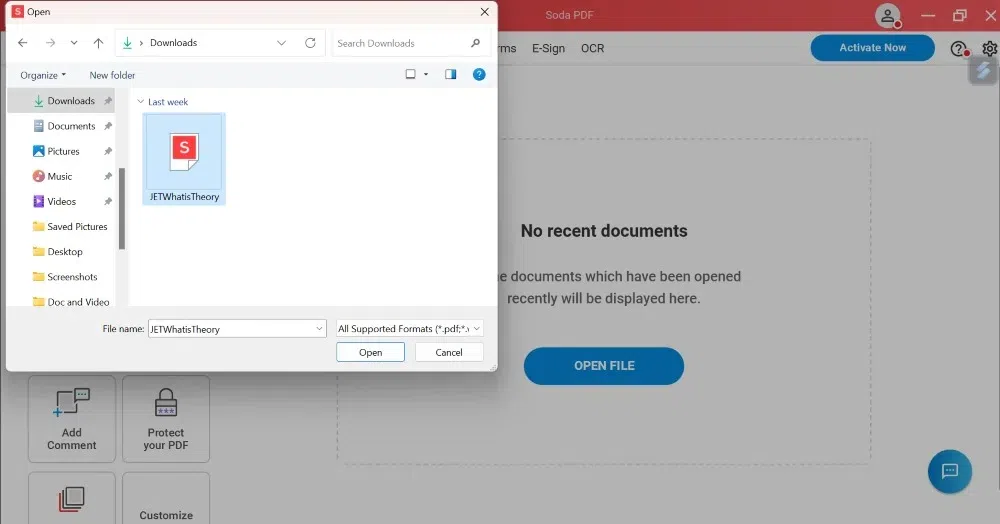Open the All Supported Formats dropdown
The height and width of the screenshot is (524, 1000).
pos(409,328)
